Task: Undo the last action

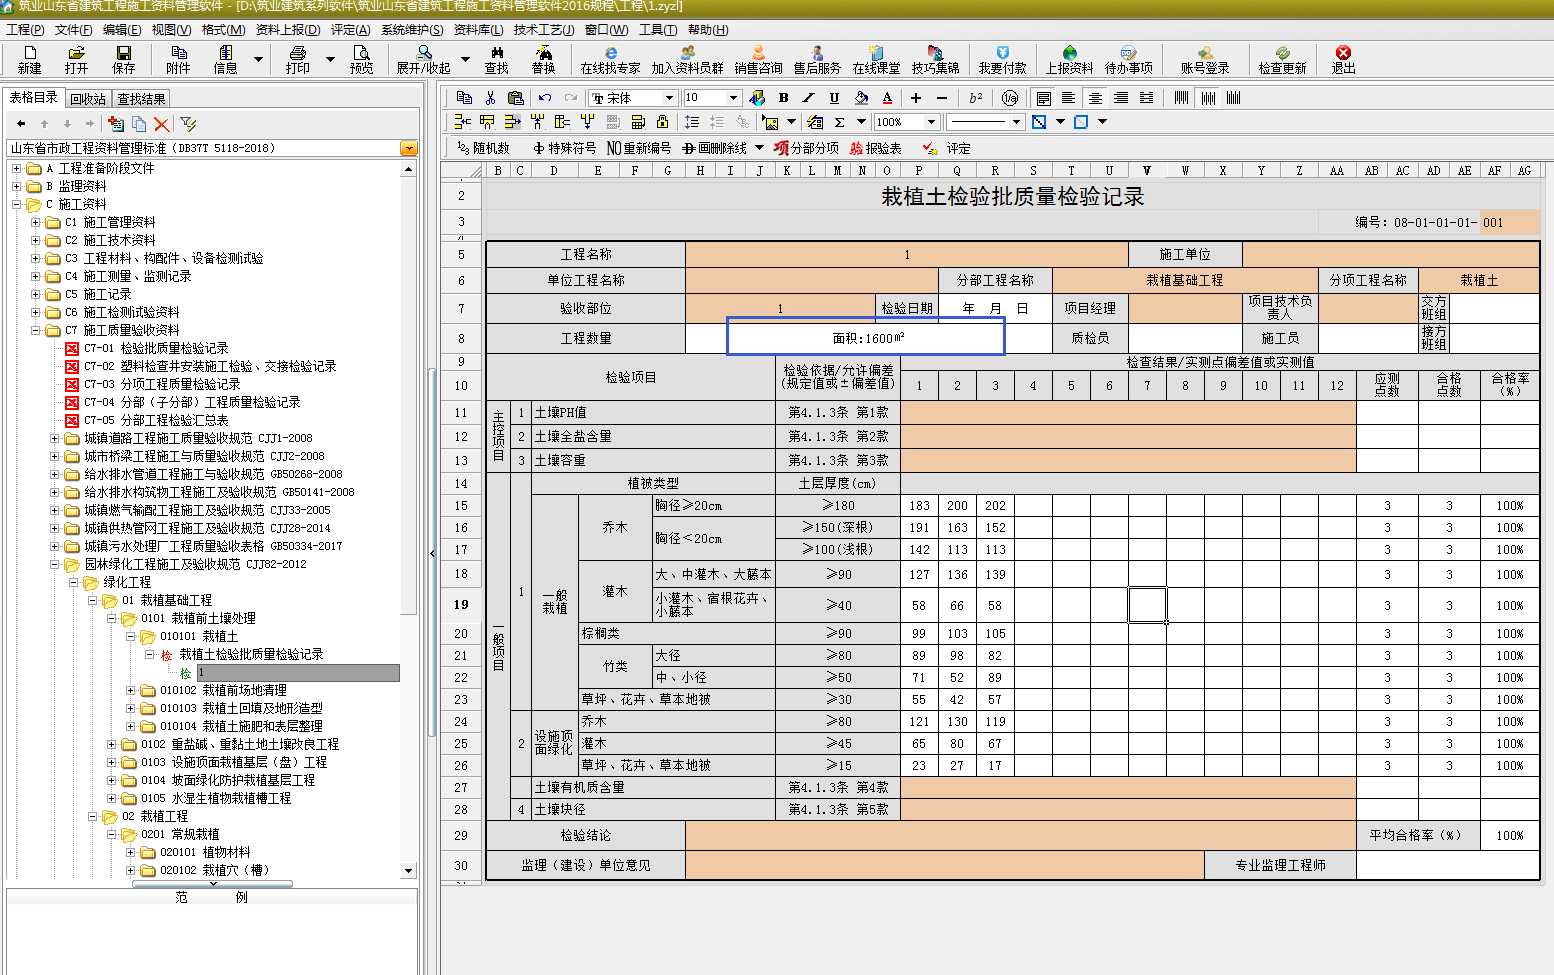Action: coord(545,97)
